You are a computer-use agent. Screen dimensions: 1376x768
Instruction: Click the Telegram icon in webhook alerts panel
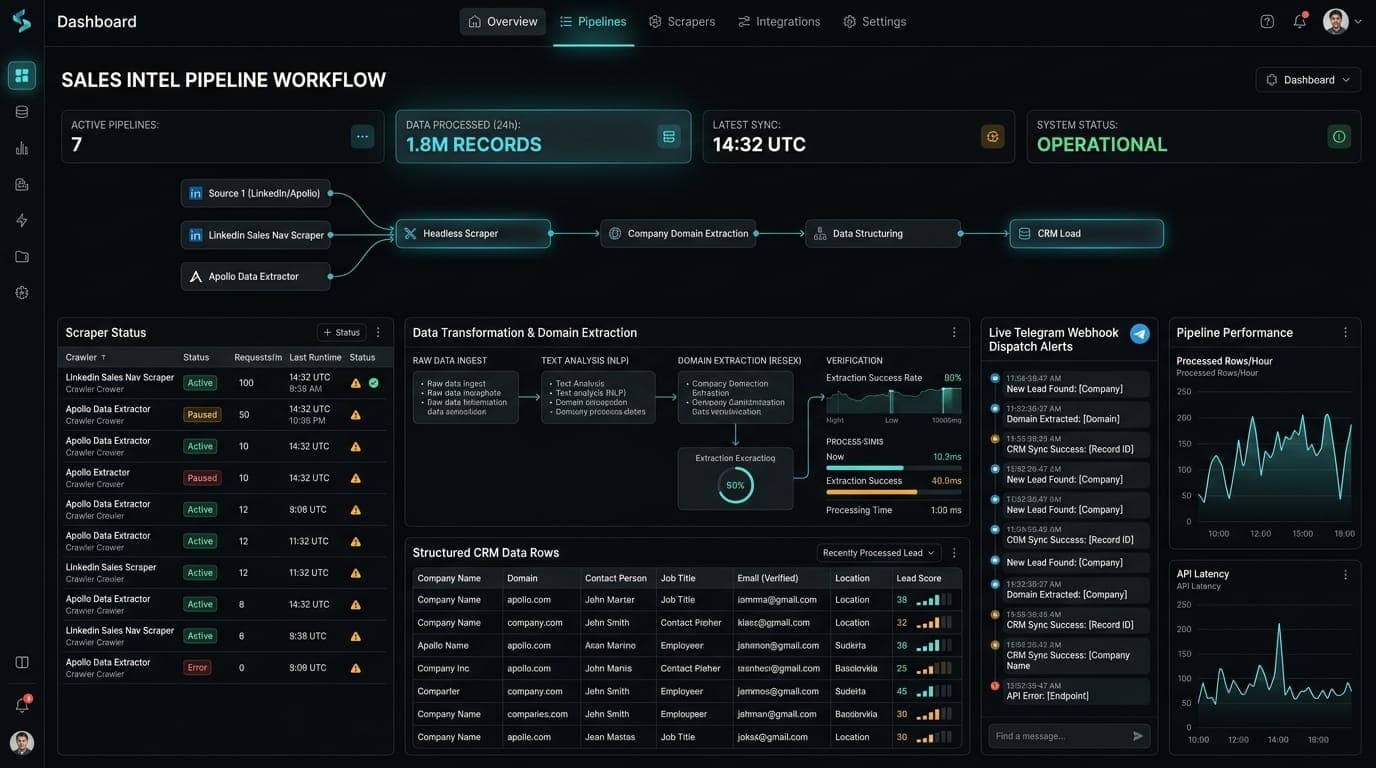[1139, 334]
